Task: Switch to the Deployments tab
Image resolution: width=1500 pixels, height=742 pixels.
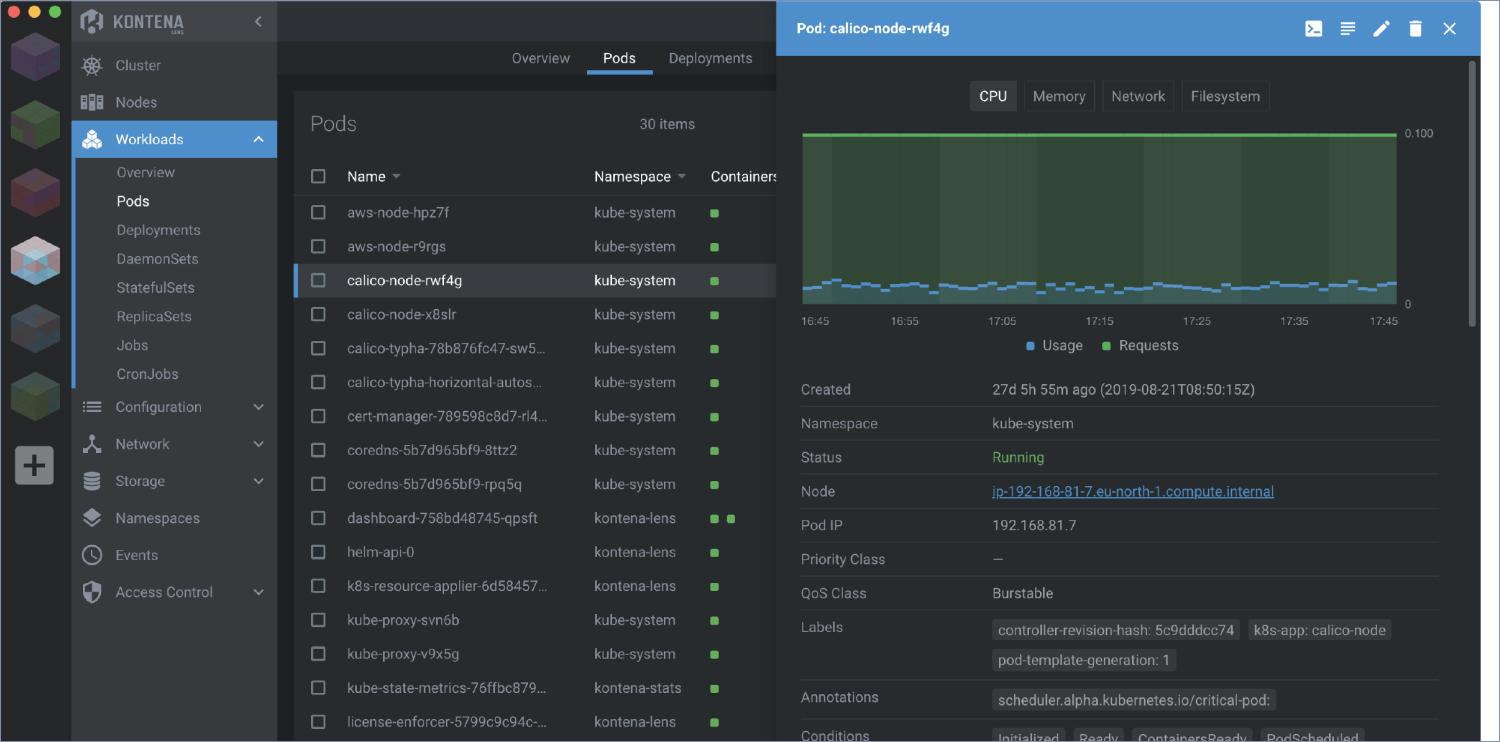Action: tap(710, 58)
